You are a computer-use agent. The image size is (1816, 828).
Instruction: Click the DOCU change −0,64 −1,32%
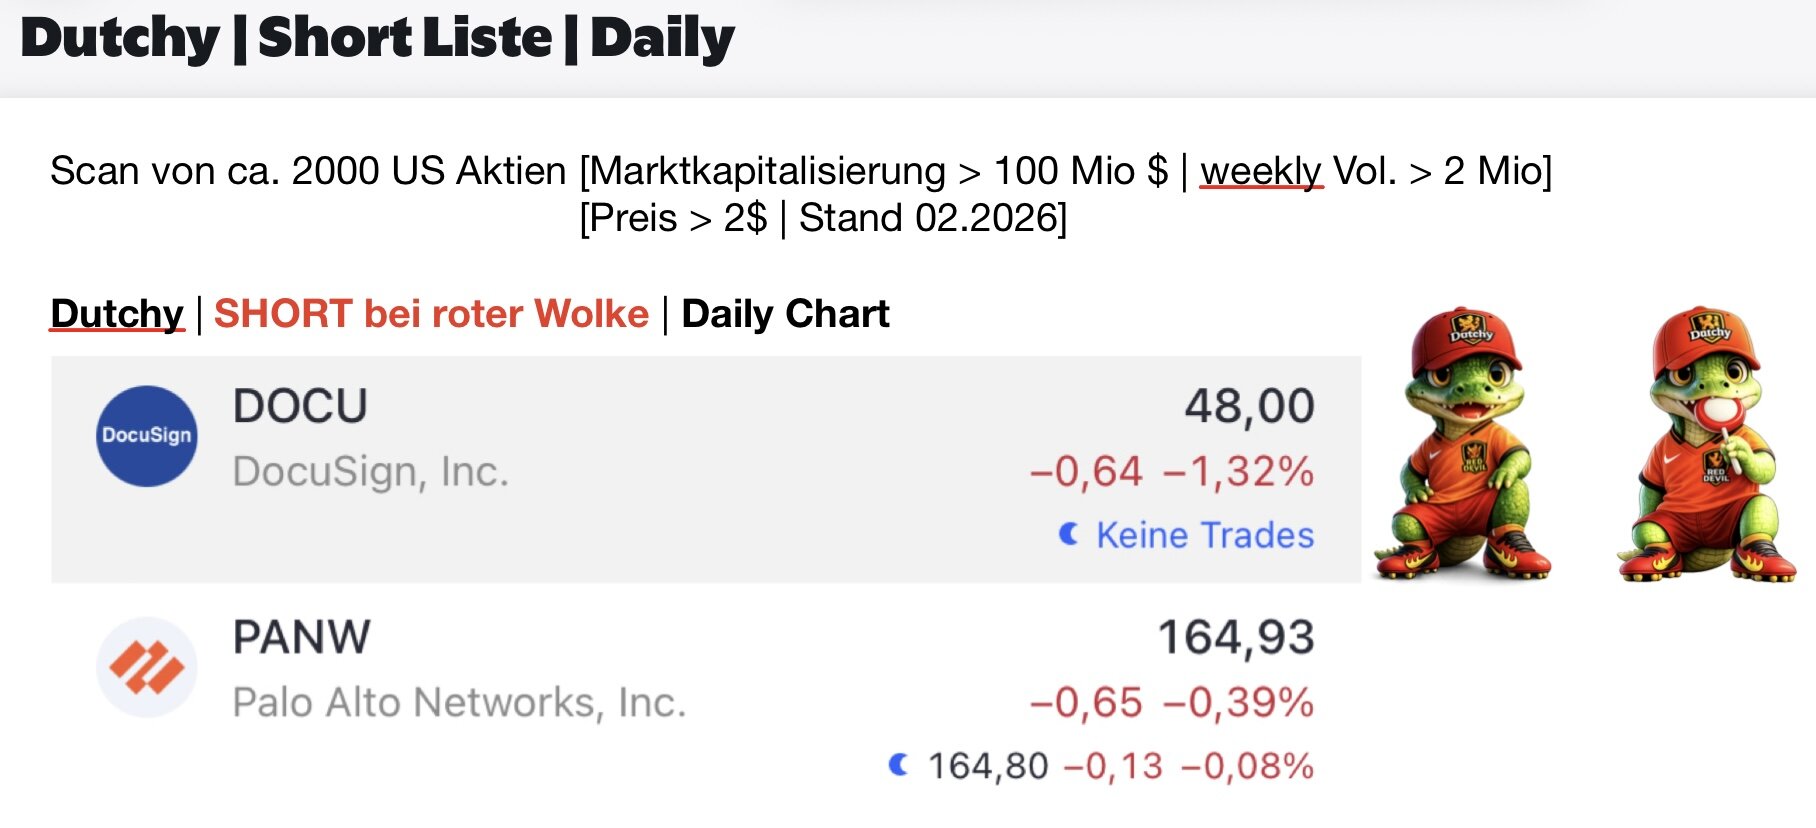tap(1171, 471)
